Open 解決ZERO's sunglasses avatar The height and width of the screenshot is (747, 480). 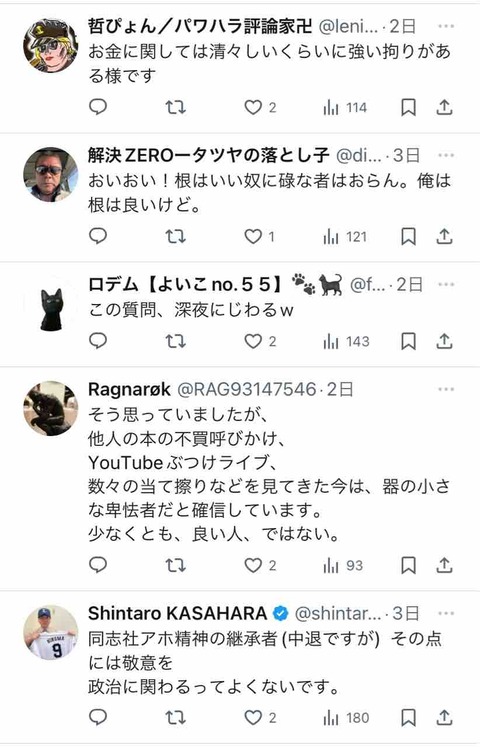tap(50, 175)
